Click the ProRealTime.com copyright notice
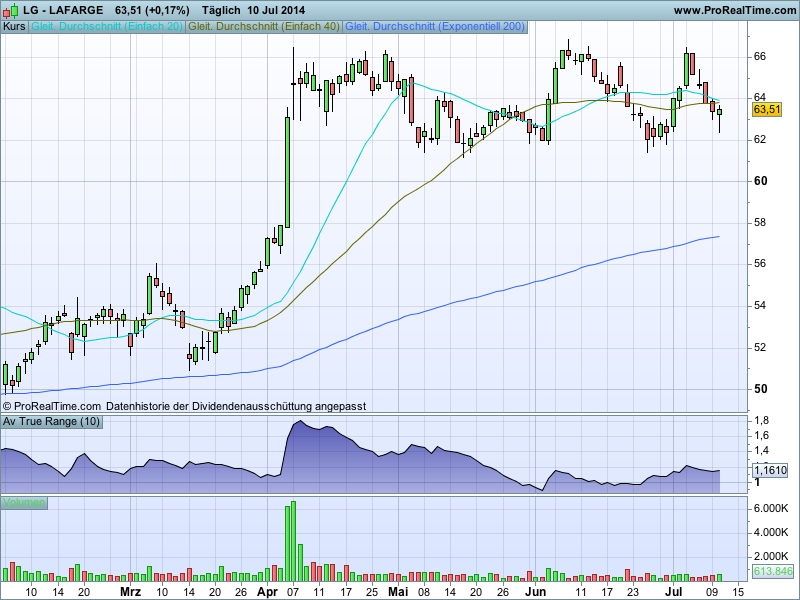 53,407
